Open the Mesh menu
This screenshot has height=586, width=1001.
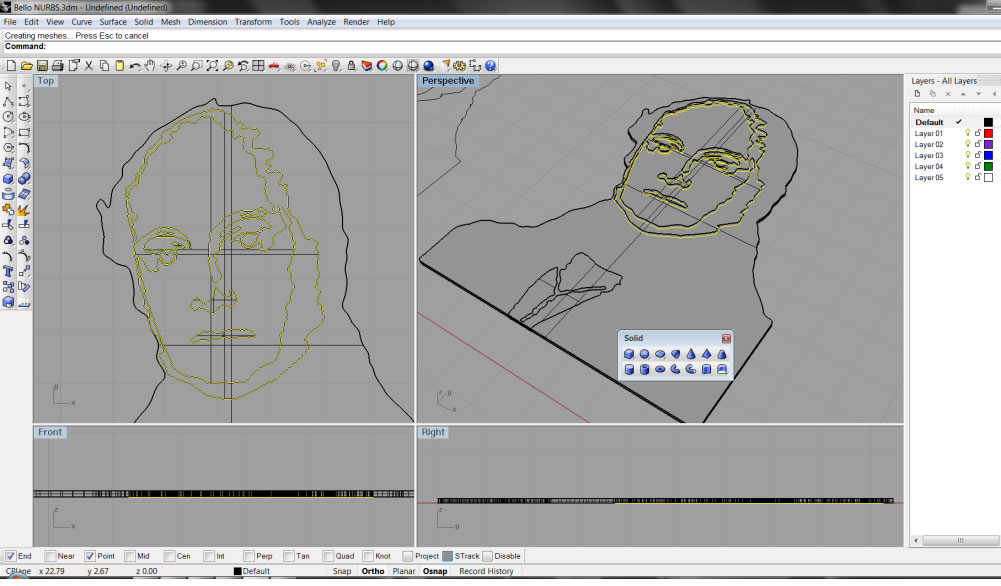[170, 22]
